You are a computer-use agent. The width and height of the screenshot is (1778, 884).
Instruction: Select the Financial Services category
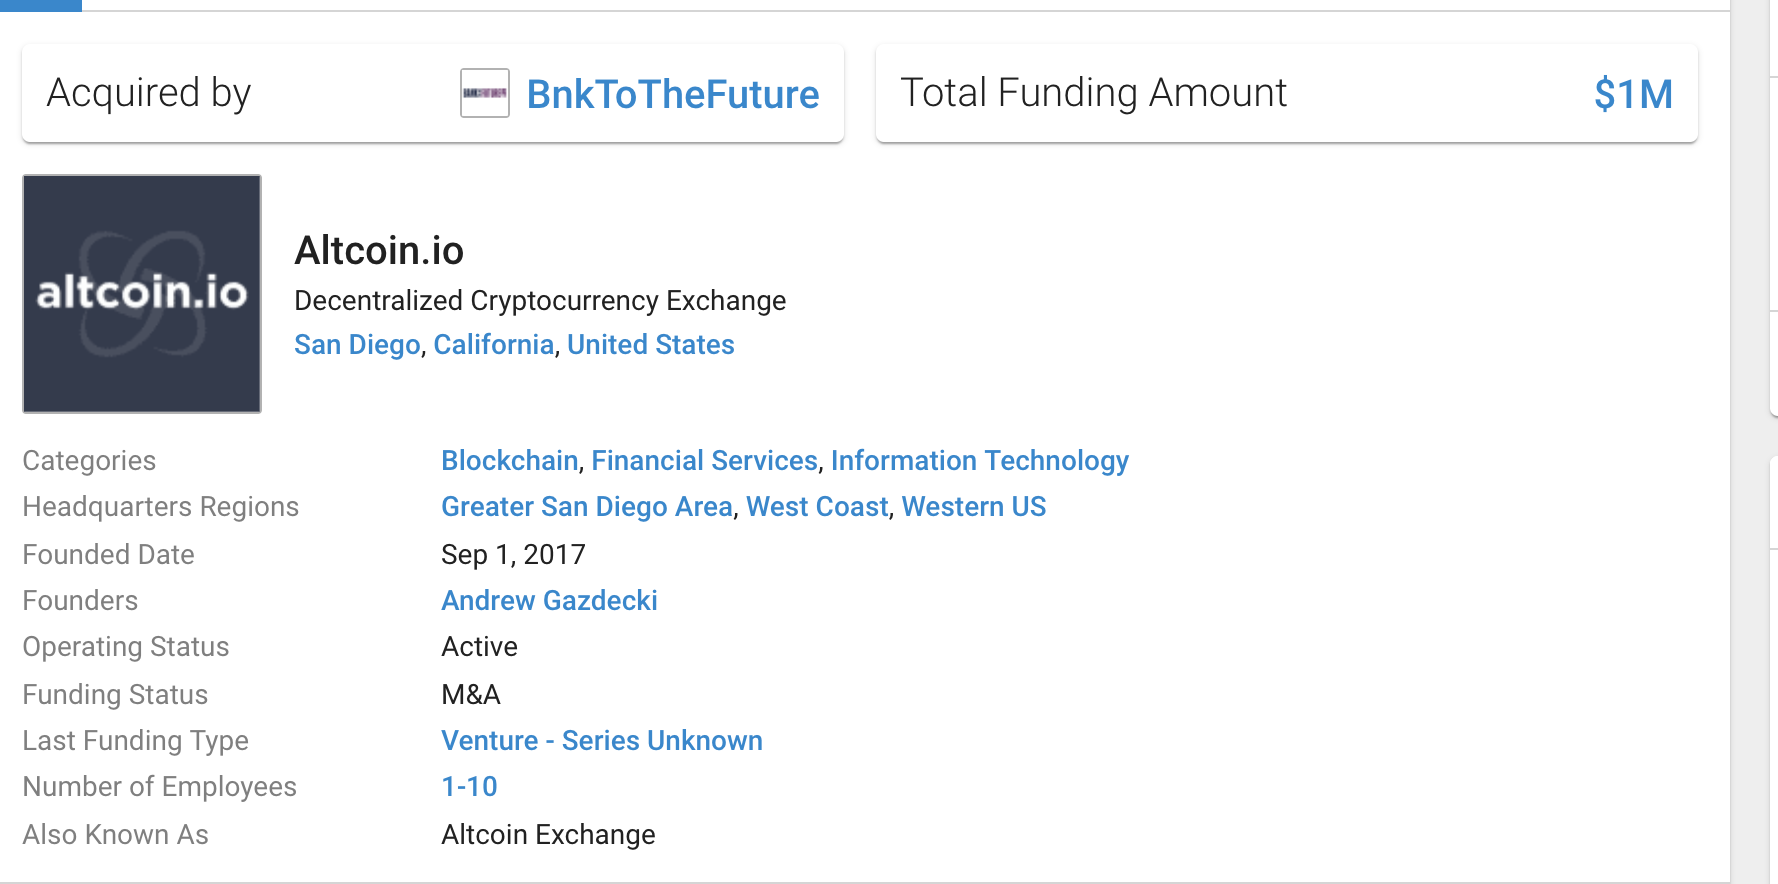click(704, 461)
